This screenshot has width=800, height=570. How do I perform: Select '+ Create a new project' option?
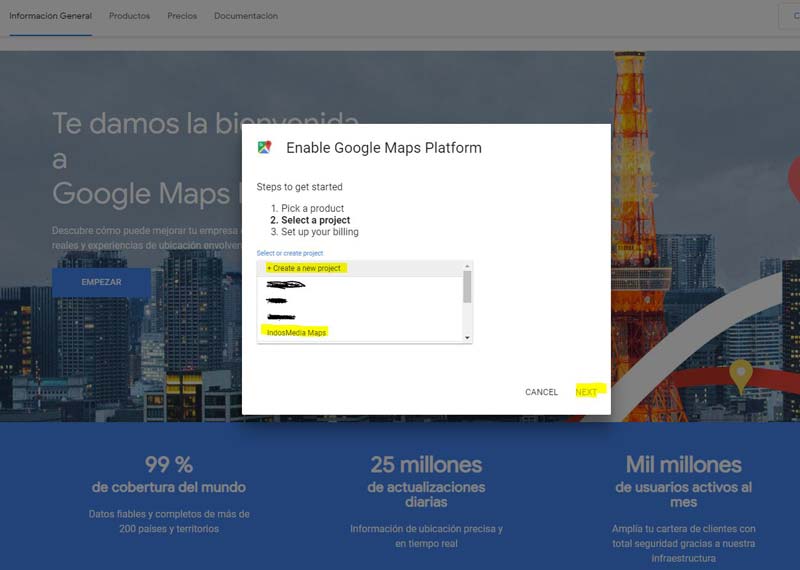click(360, 268)
